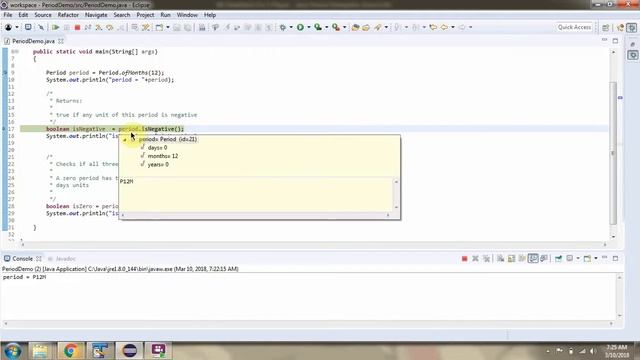Select the Console view tab
The image size is (640, 360).
tap(22, 259)
